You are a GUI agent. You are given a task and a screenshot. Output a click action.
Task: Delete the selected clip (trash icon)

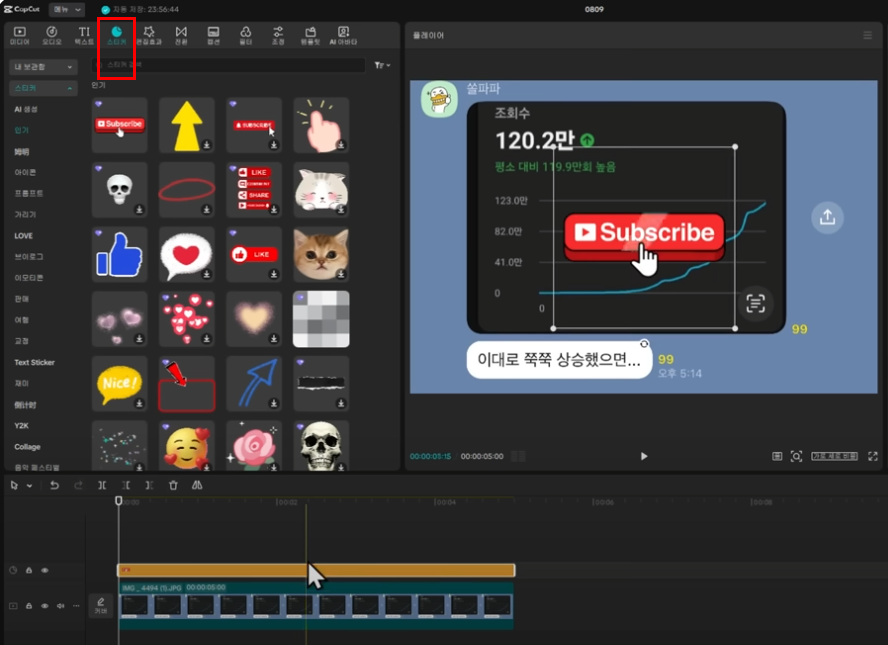tap(173, 485)
